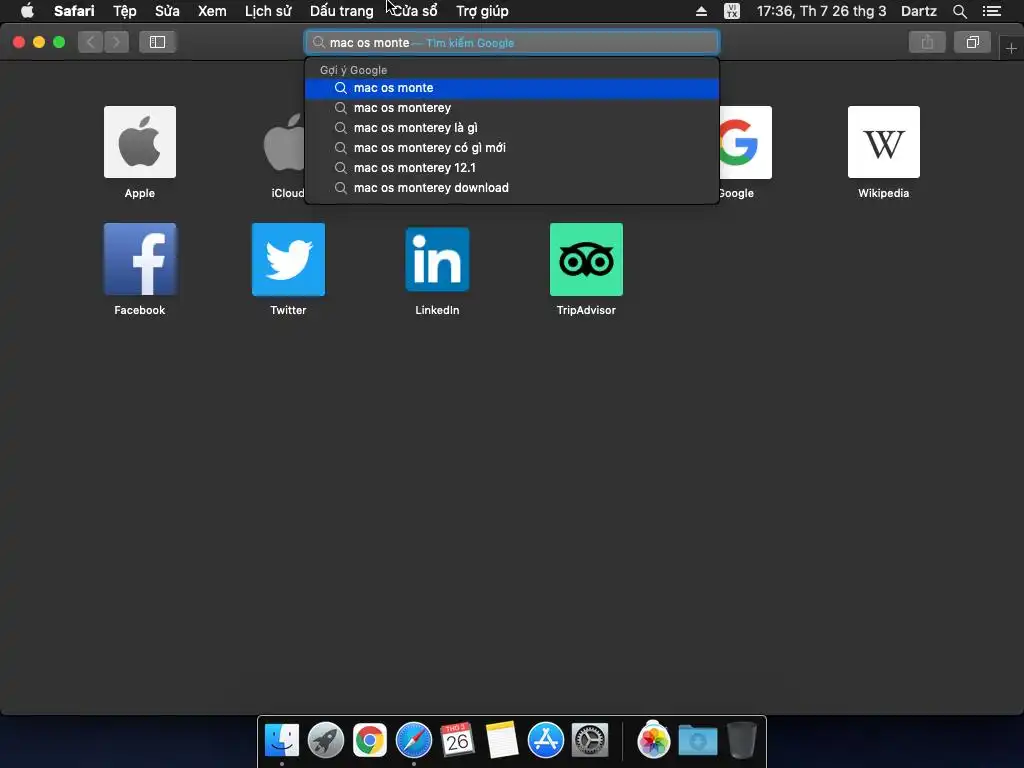Open Launchpad rocket icon in Dock
Viewport: 1024px width, 768px height.
(x=326, y=741)
